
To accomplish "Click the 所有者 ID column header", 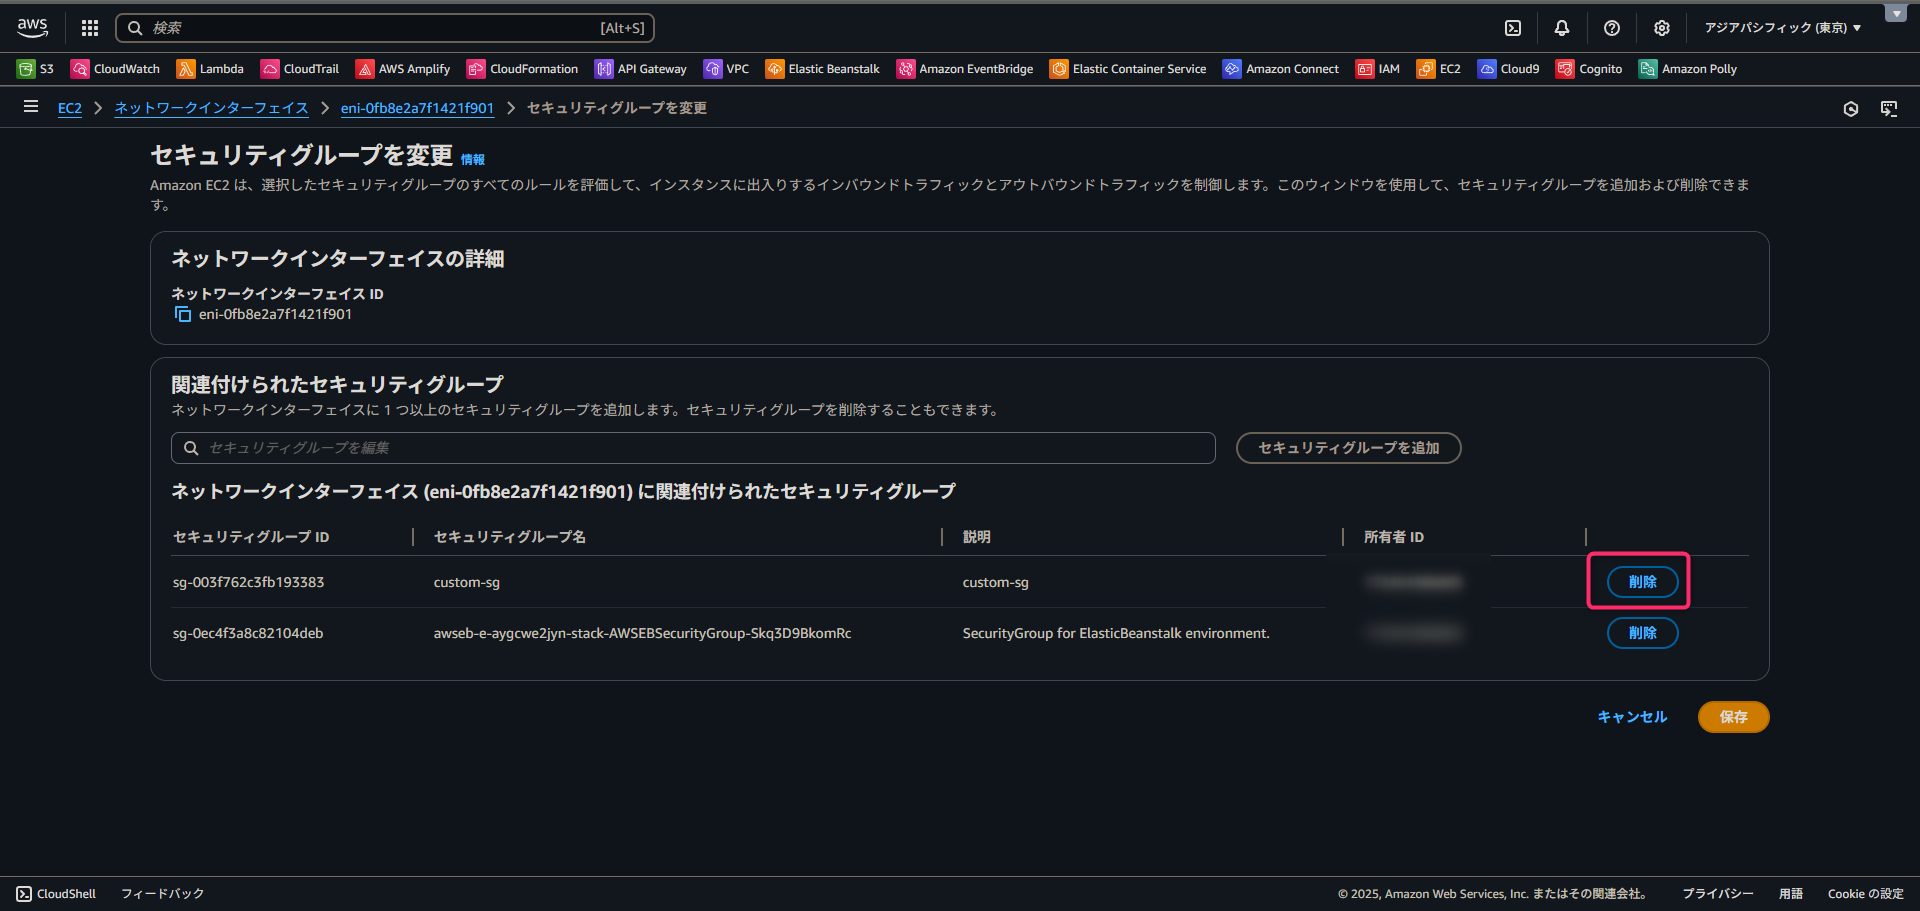I will click(x=1394, y=537).
